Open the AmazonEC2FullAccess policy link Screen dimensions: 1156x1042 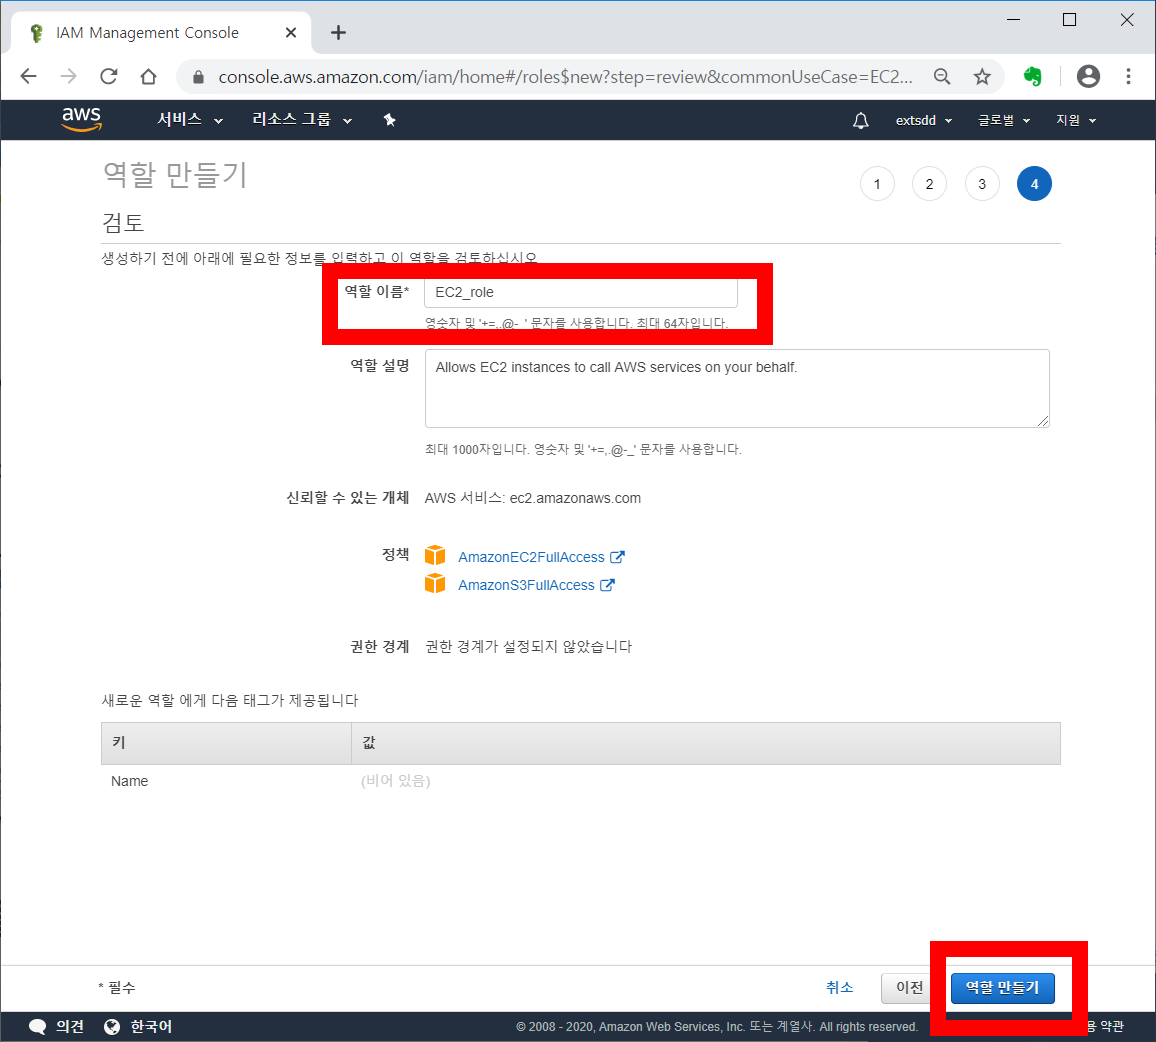[x=531, y=557]
